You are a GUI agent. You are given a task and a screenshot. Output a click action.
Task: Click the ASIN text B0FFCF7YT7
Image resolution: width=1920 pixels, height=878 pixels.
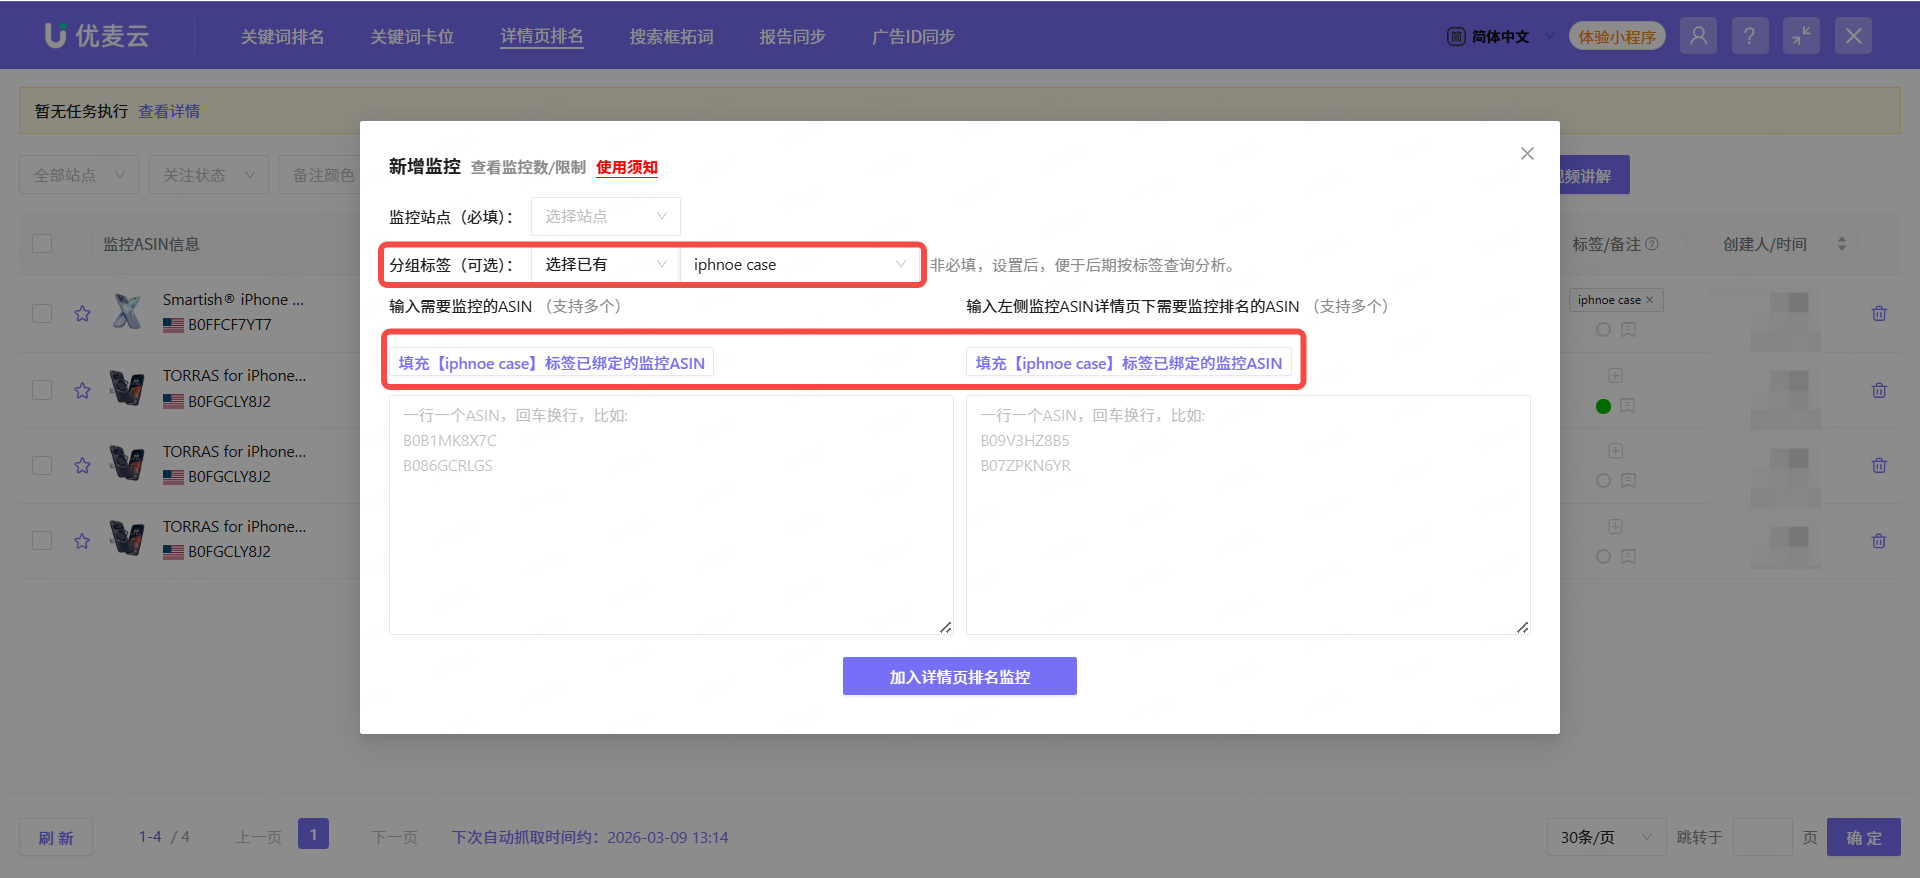point(230,325)
